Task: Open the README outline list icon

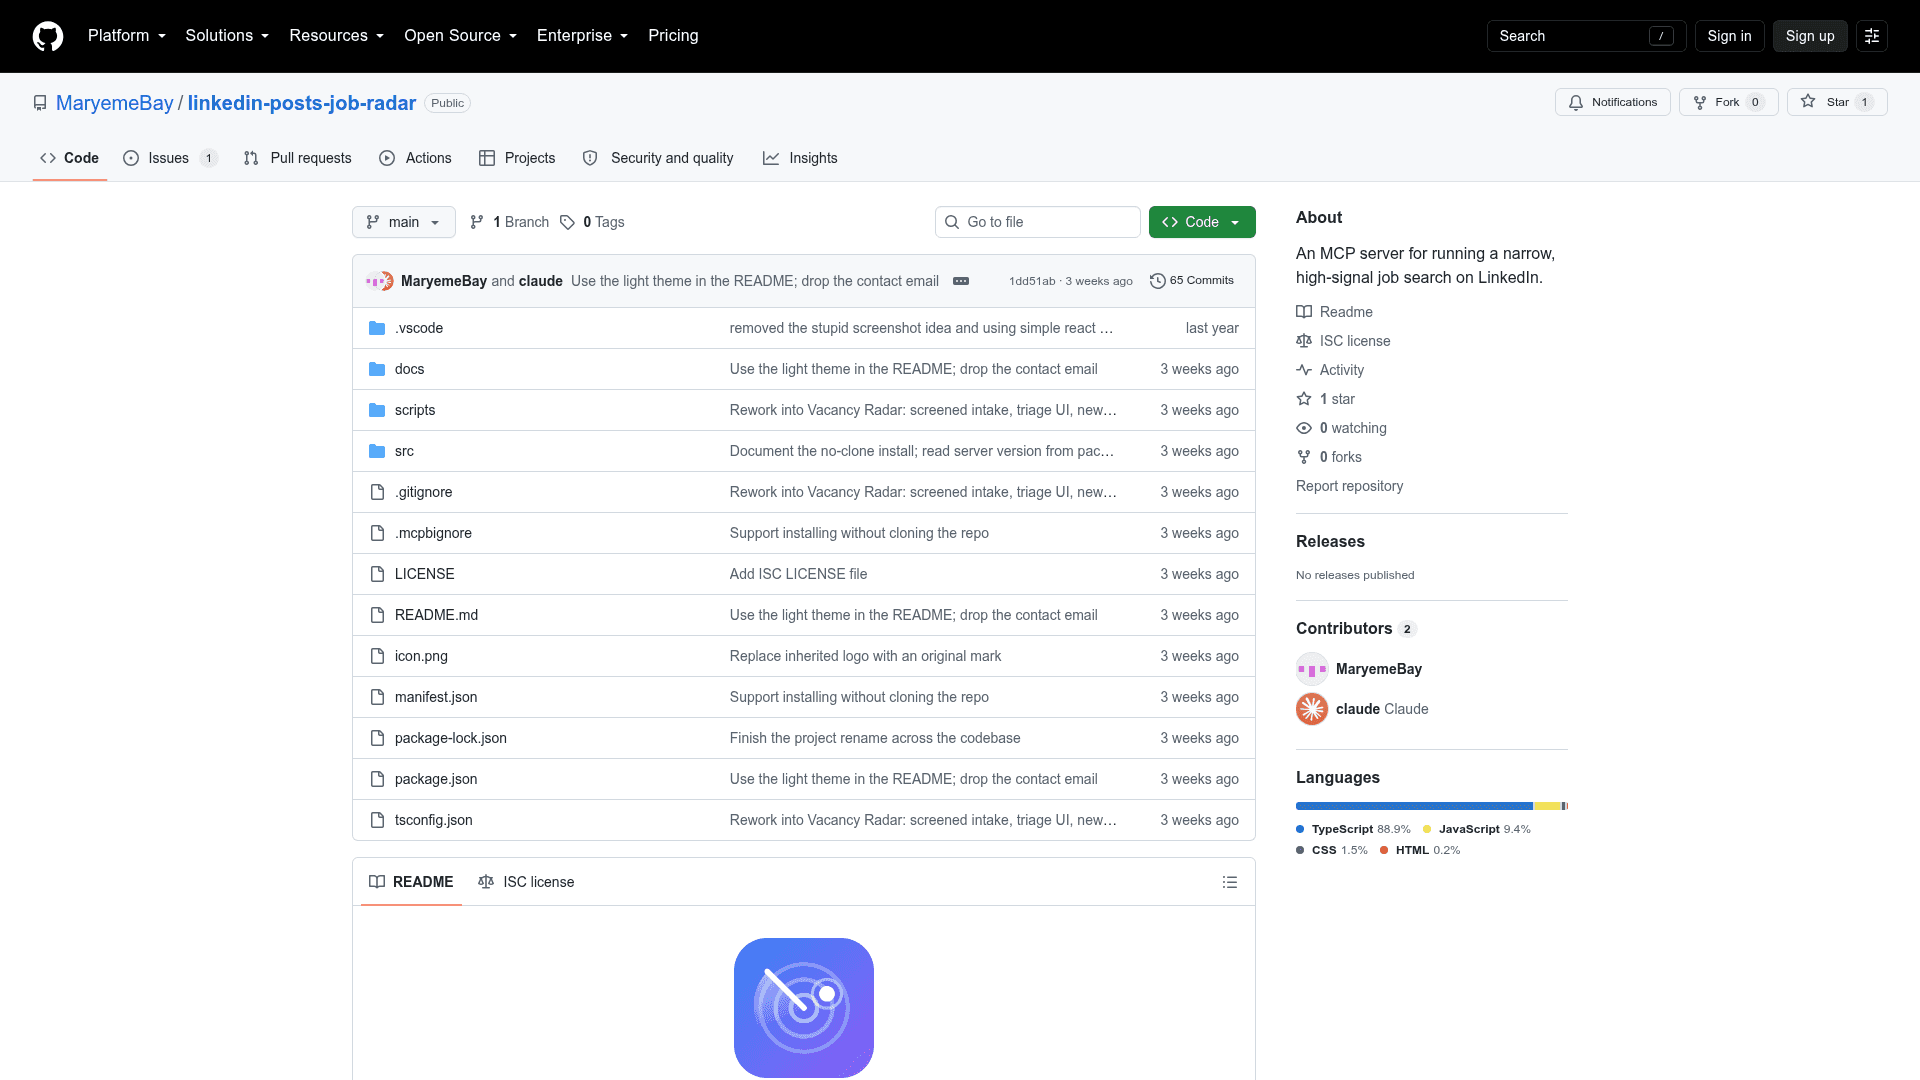Action: point(1230,882)
